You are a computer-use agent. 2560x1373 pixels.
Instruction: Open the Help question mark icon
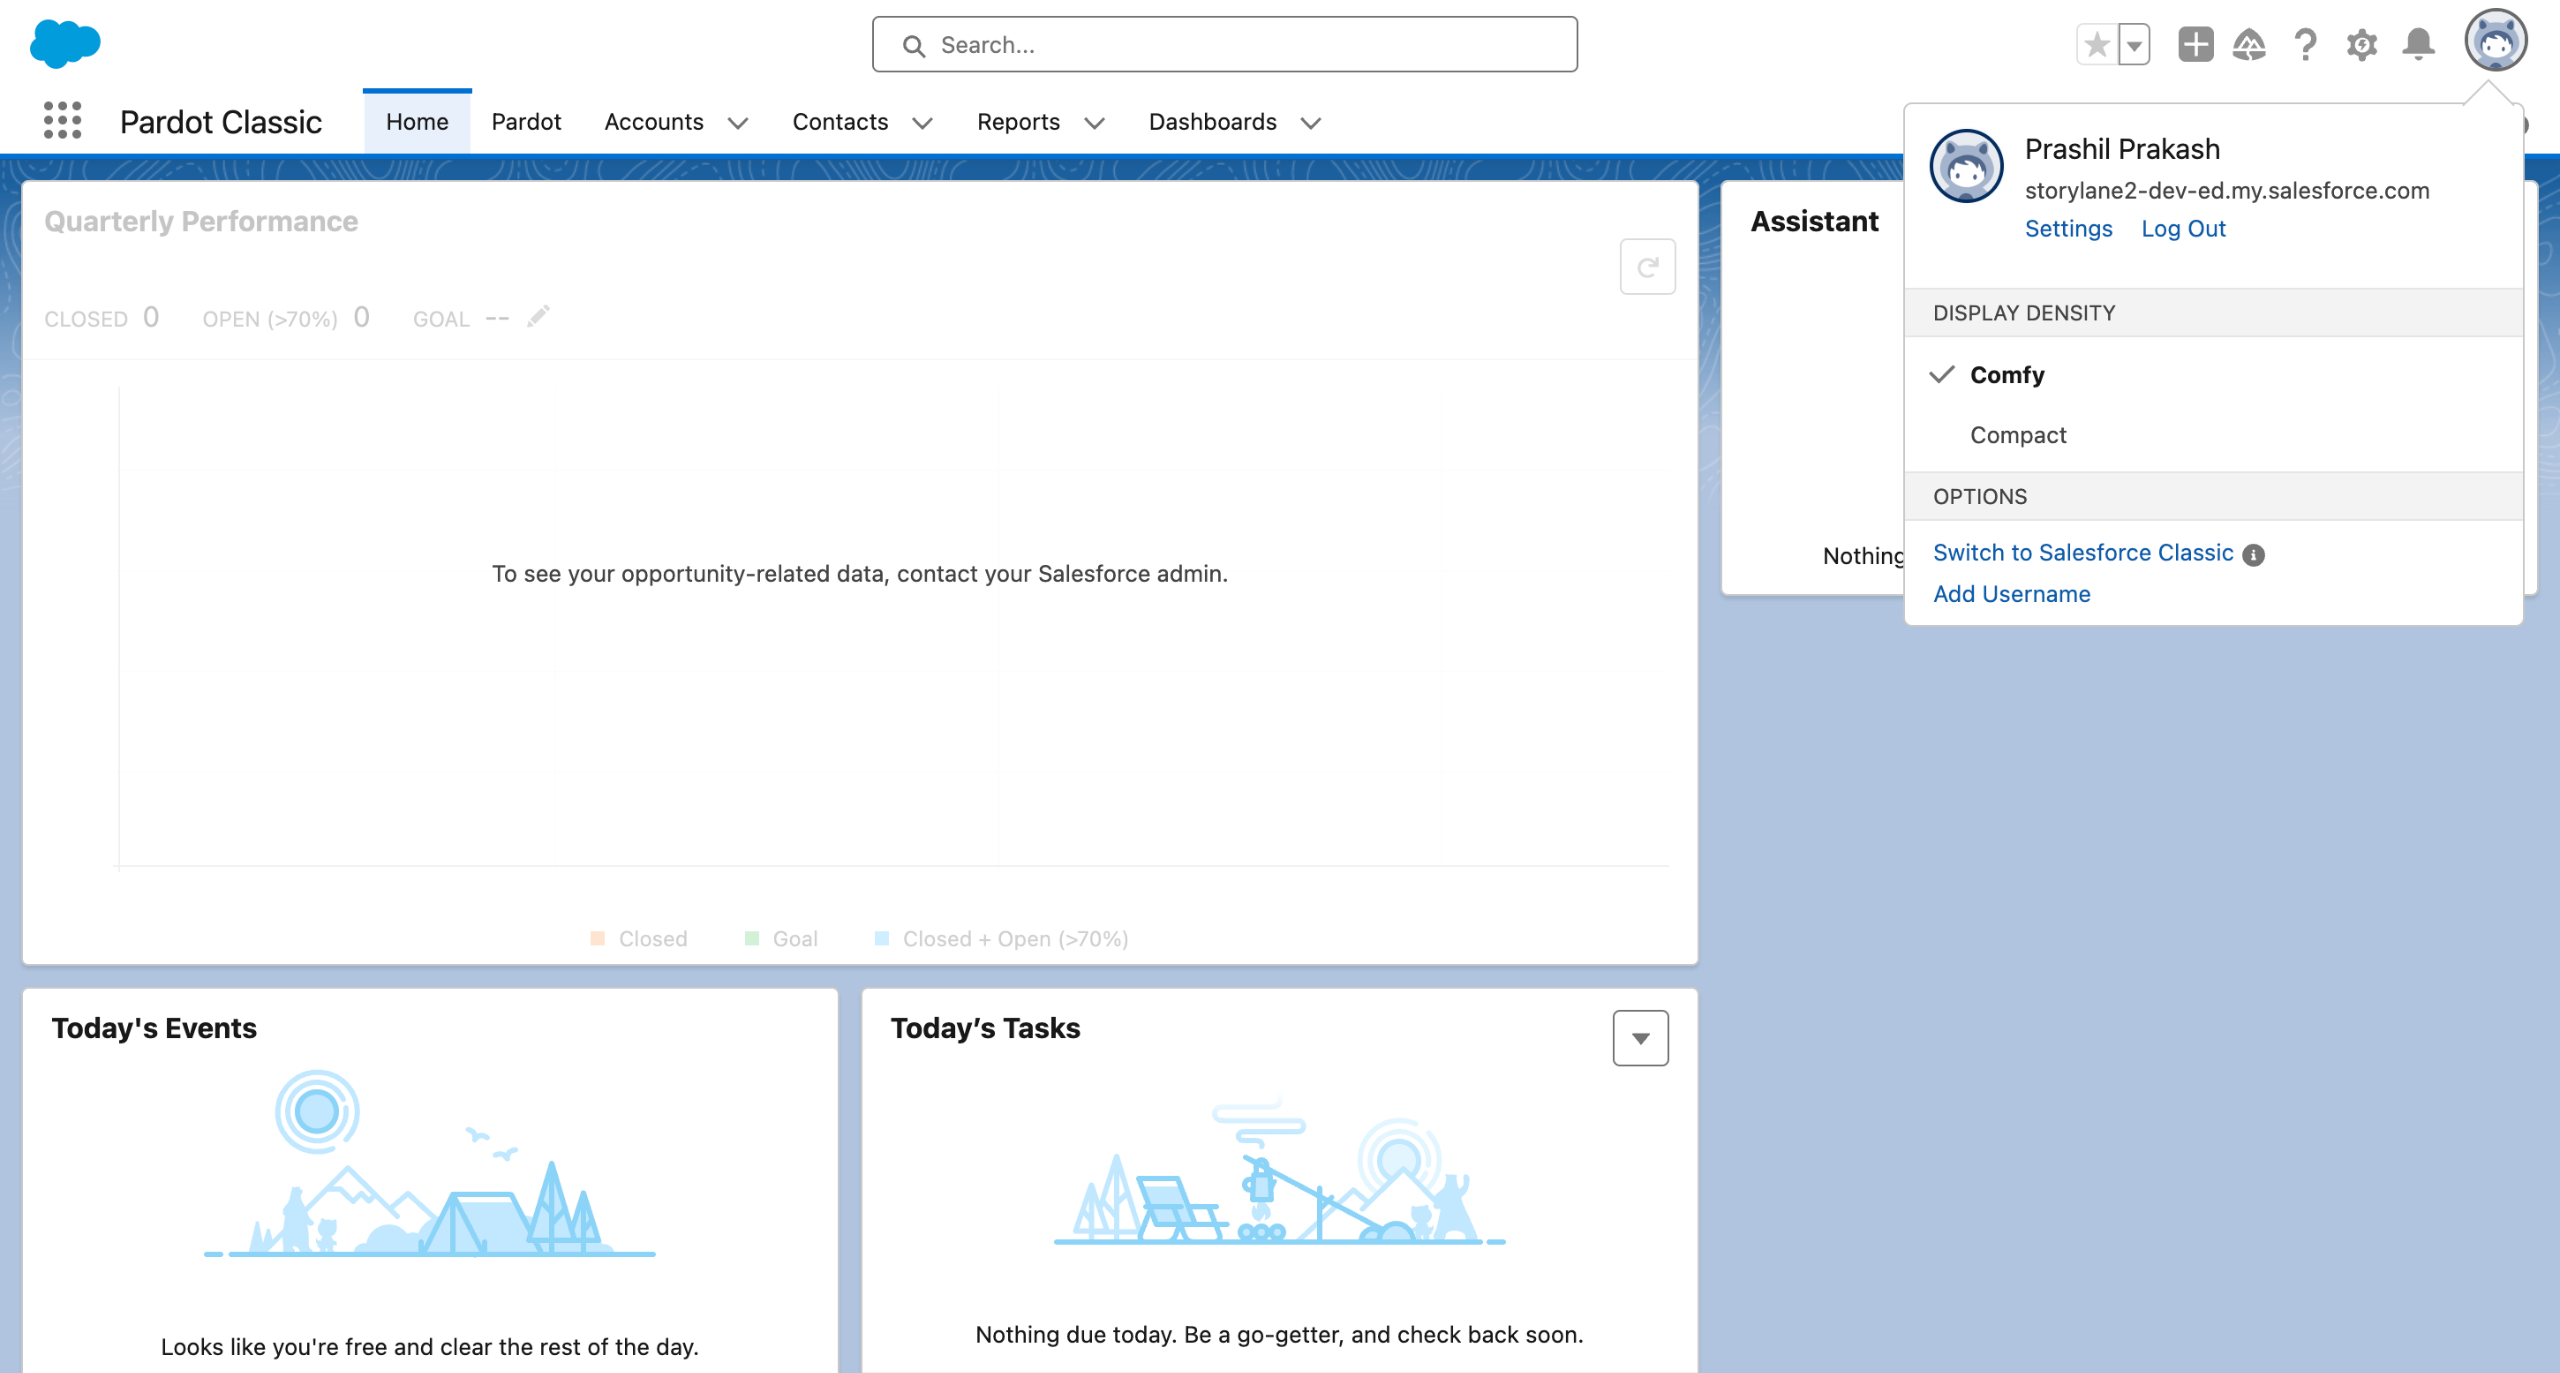pyautogui.click(x=2305, y=45)
